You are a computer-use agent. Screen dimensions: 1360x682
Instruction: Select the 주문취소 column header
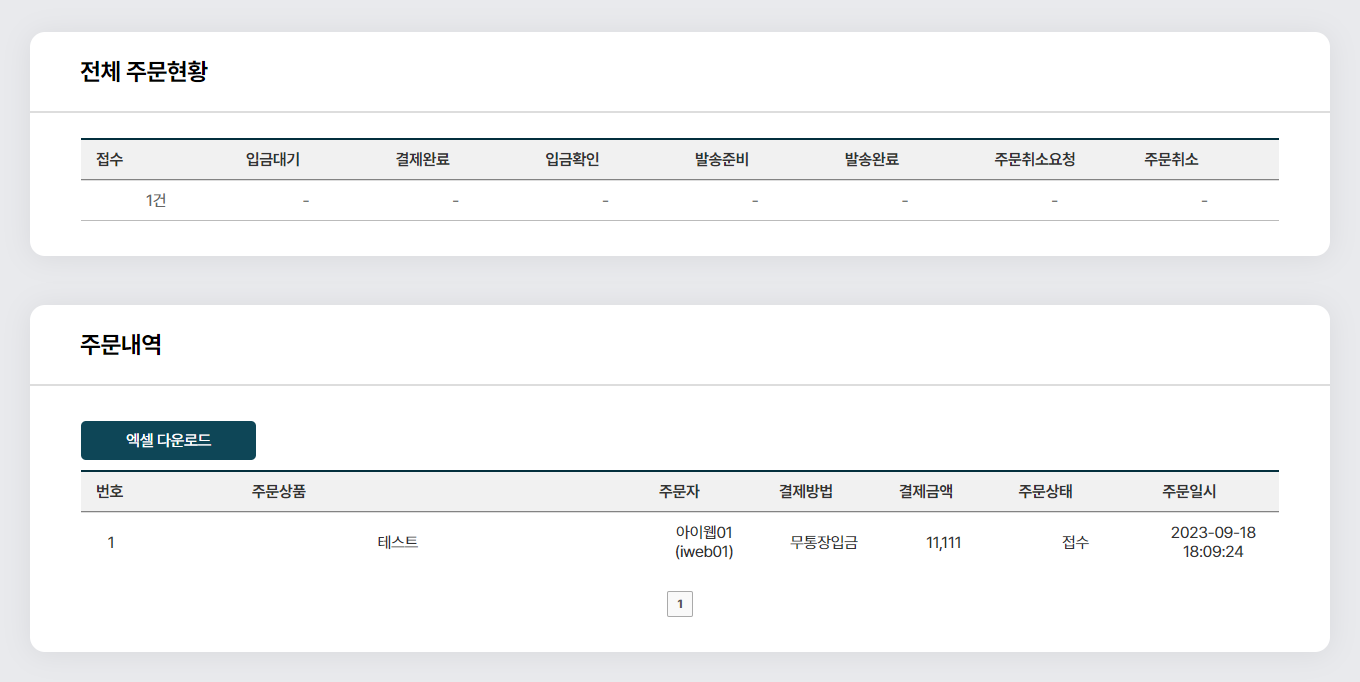(1172, 159)
